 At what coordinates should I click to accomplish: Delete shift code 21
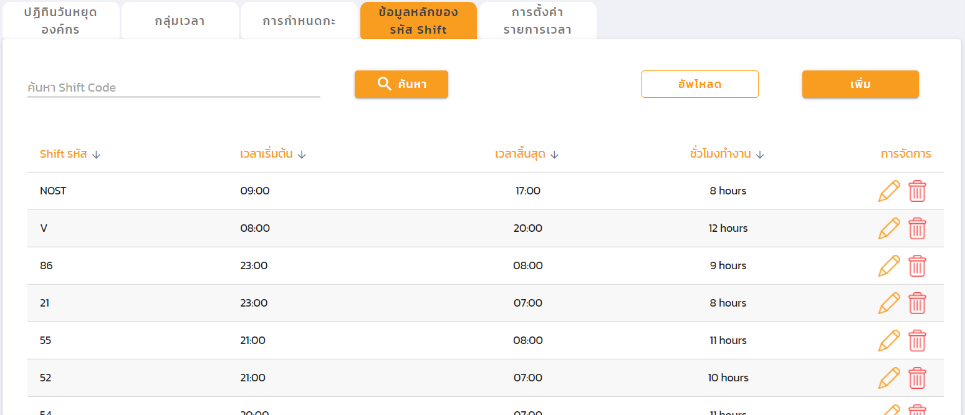click(x=917, y=303)
